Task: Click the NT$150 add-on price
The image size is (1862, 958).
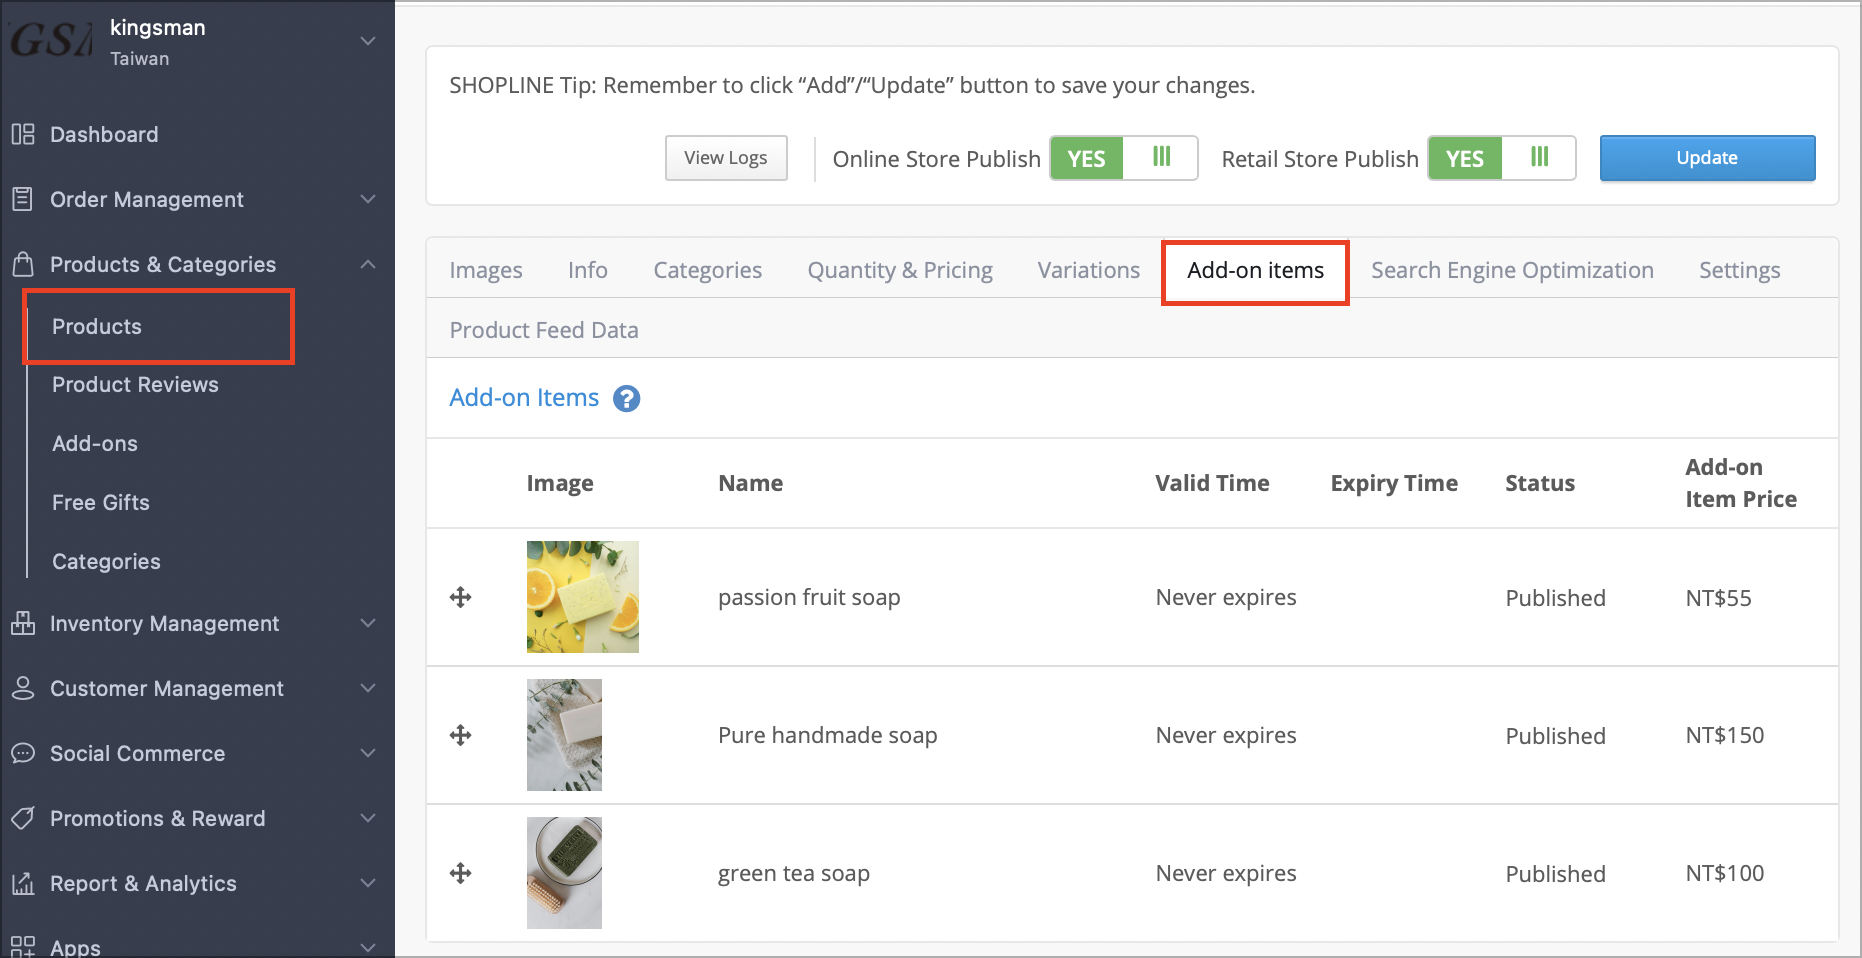Action: pyautogui.click(x=1725, y=736)
